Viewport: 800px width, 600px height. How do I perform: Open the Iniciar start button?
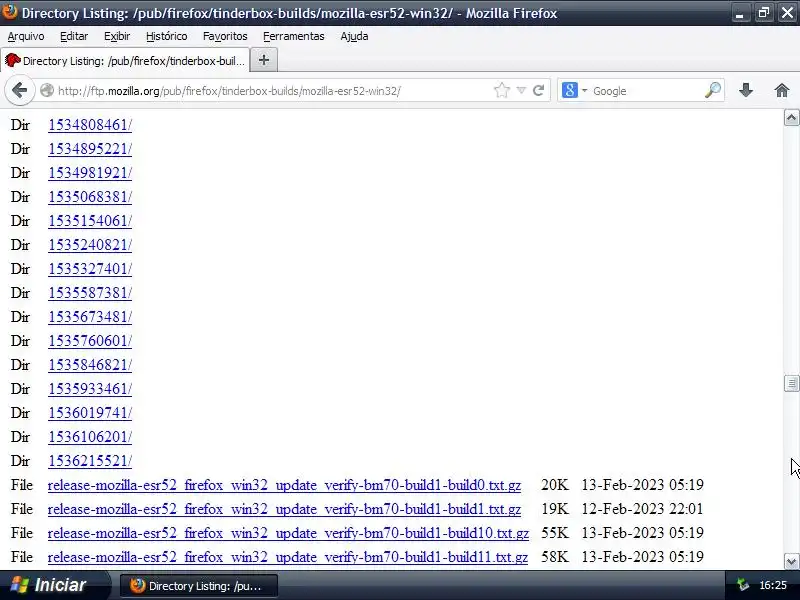pos(55,585)
